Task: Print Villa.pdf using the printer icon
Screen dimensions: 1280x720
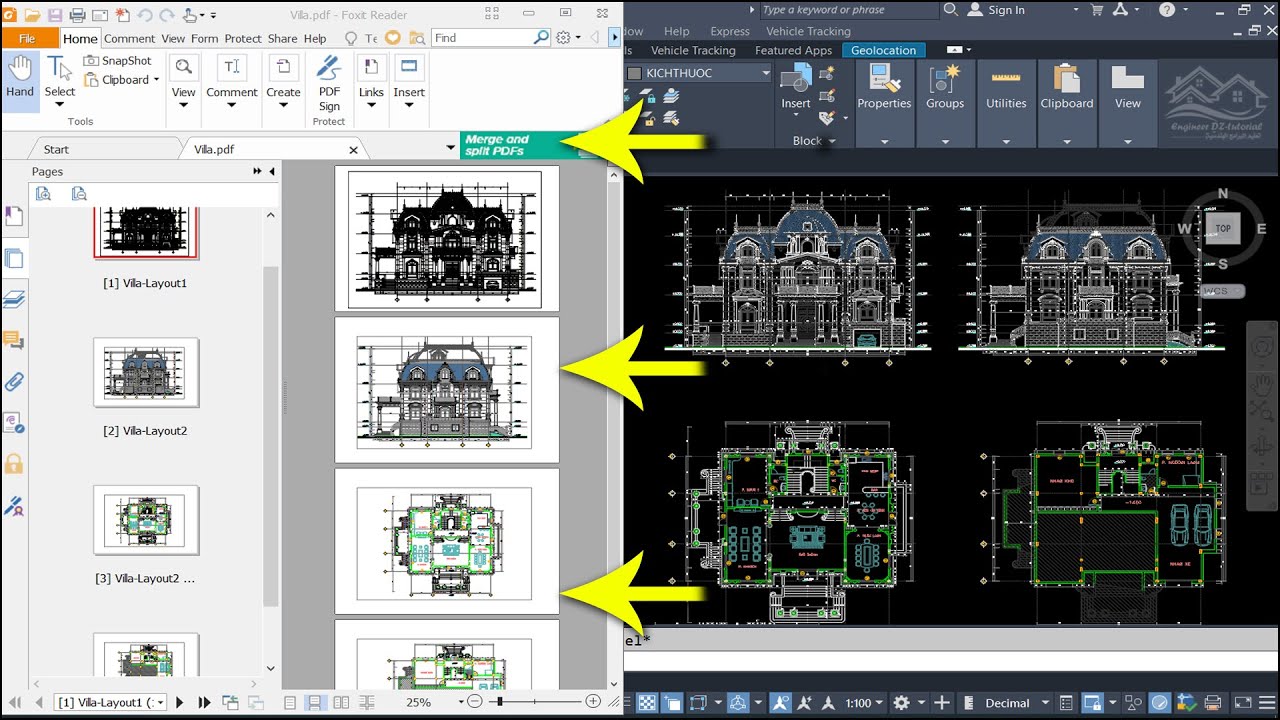Action: click(77, 15)
